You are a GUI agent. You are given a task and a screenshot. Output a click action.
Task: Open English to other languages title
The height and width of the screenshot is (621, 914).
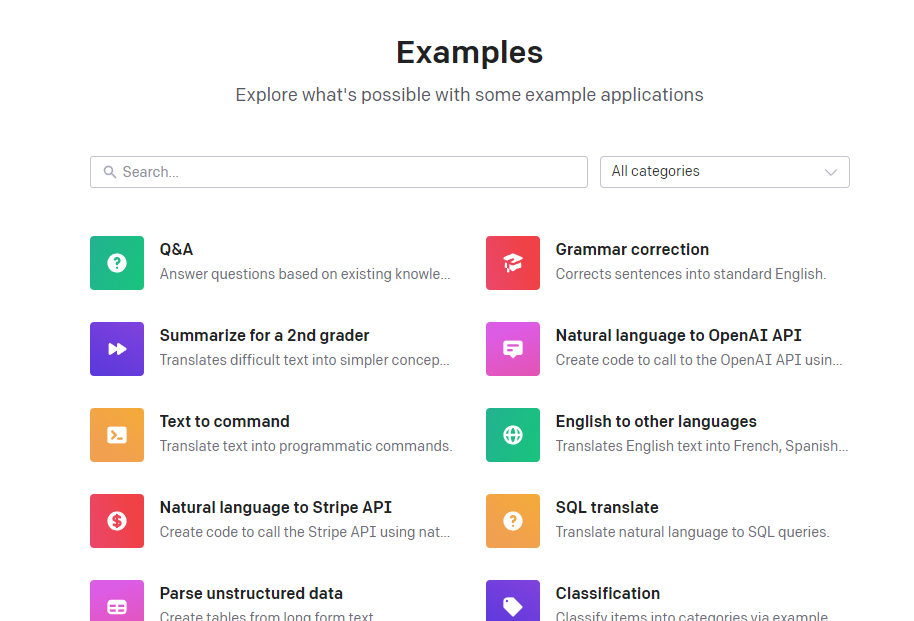(656, 422)
